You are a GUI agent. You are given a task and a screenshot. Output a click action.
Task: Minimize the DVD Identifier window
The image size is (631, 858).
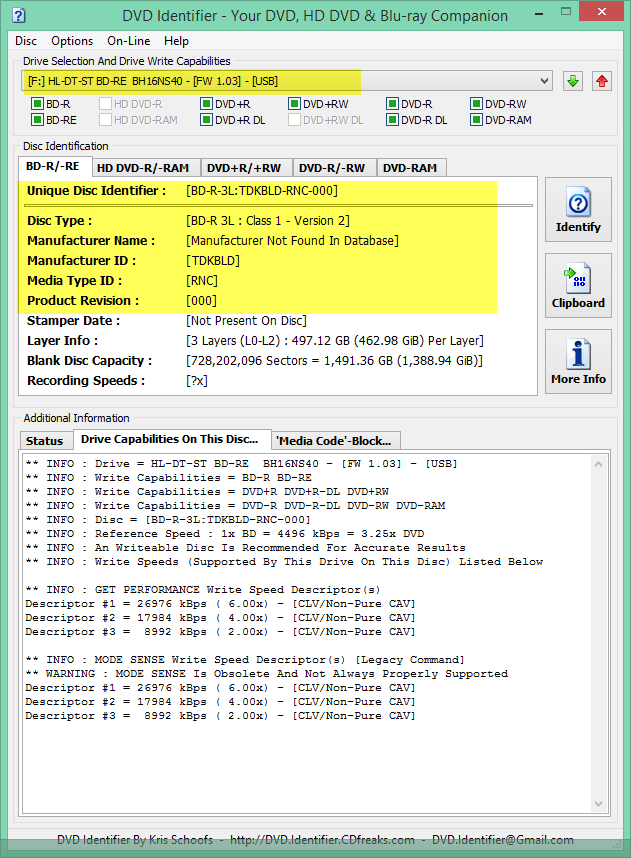[540, 12]
